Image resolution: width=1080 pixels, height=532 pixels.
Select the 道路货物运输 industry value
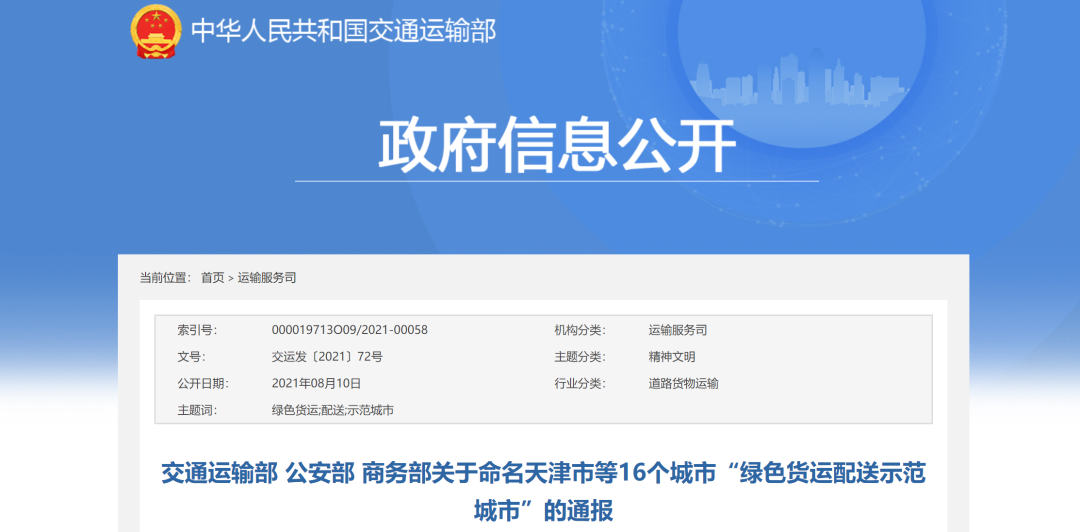683,384
